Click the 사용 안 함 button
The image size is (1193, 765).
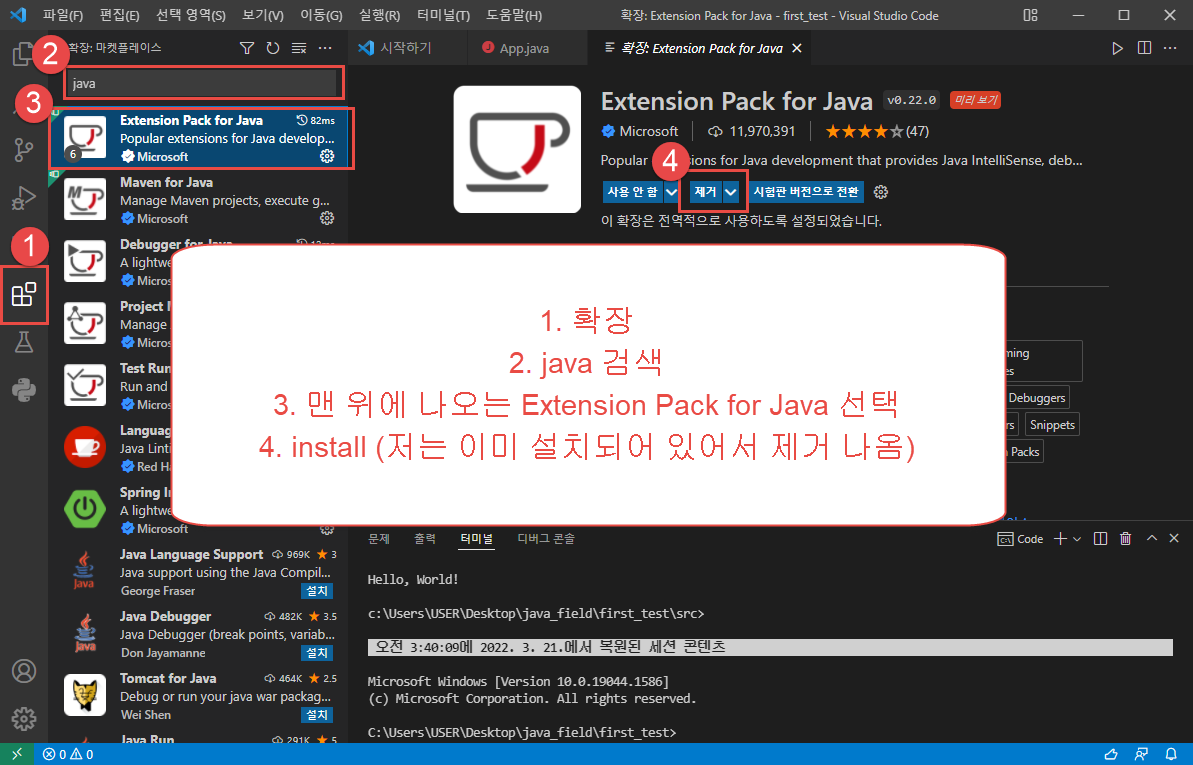[632, 192]
